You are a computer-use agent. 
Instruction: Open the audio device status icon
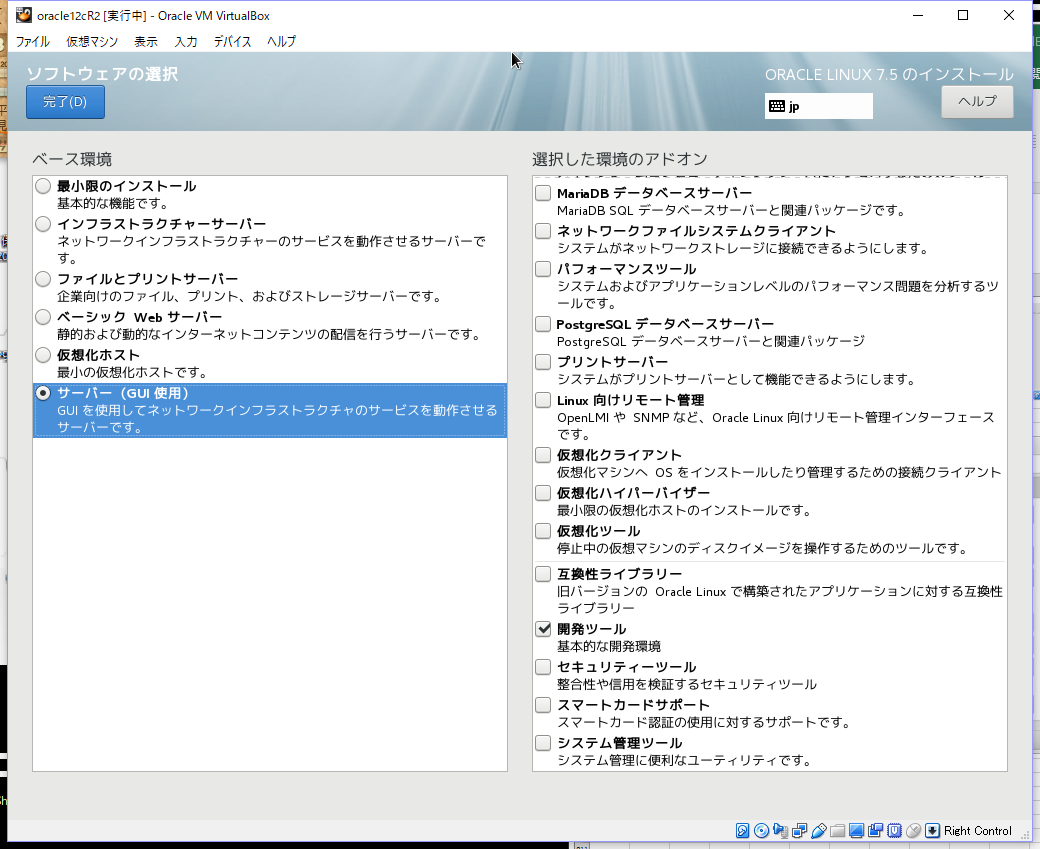[x=781, y=831]
